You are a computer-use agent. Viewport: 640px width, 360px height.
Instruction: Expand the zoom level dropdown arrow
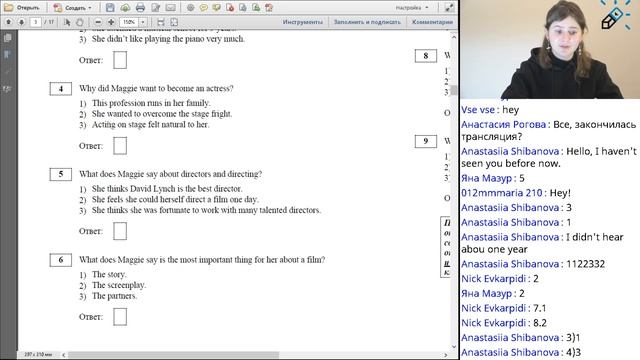[x=143, y=22]
